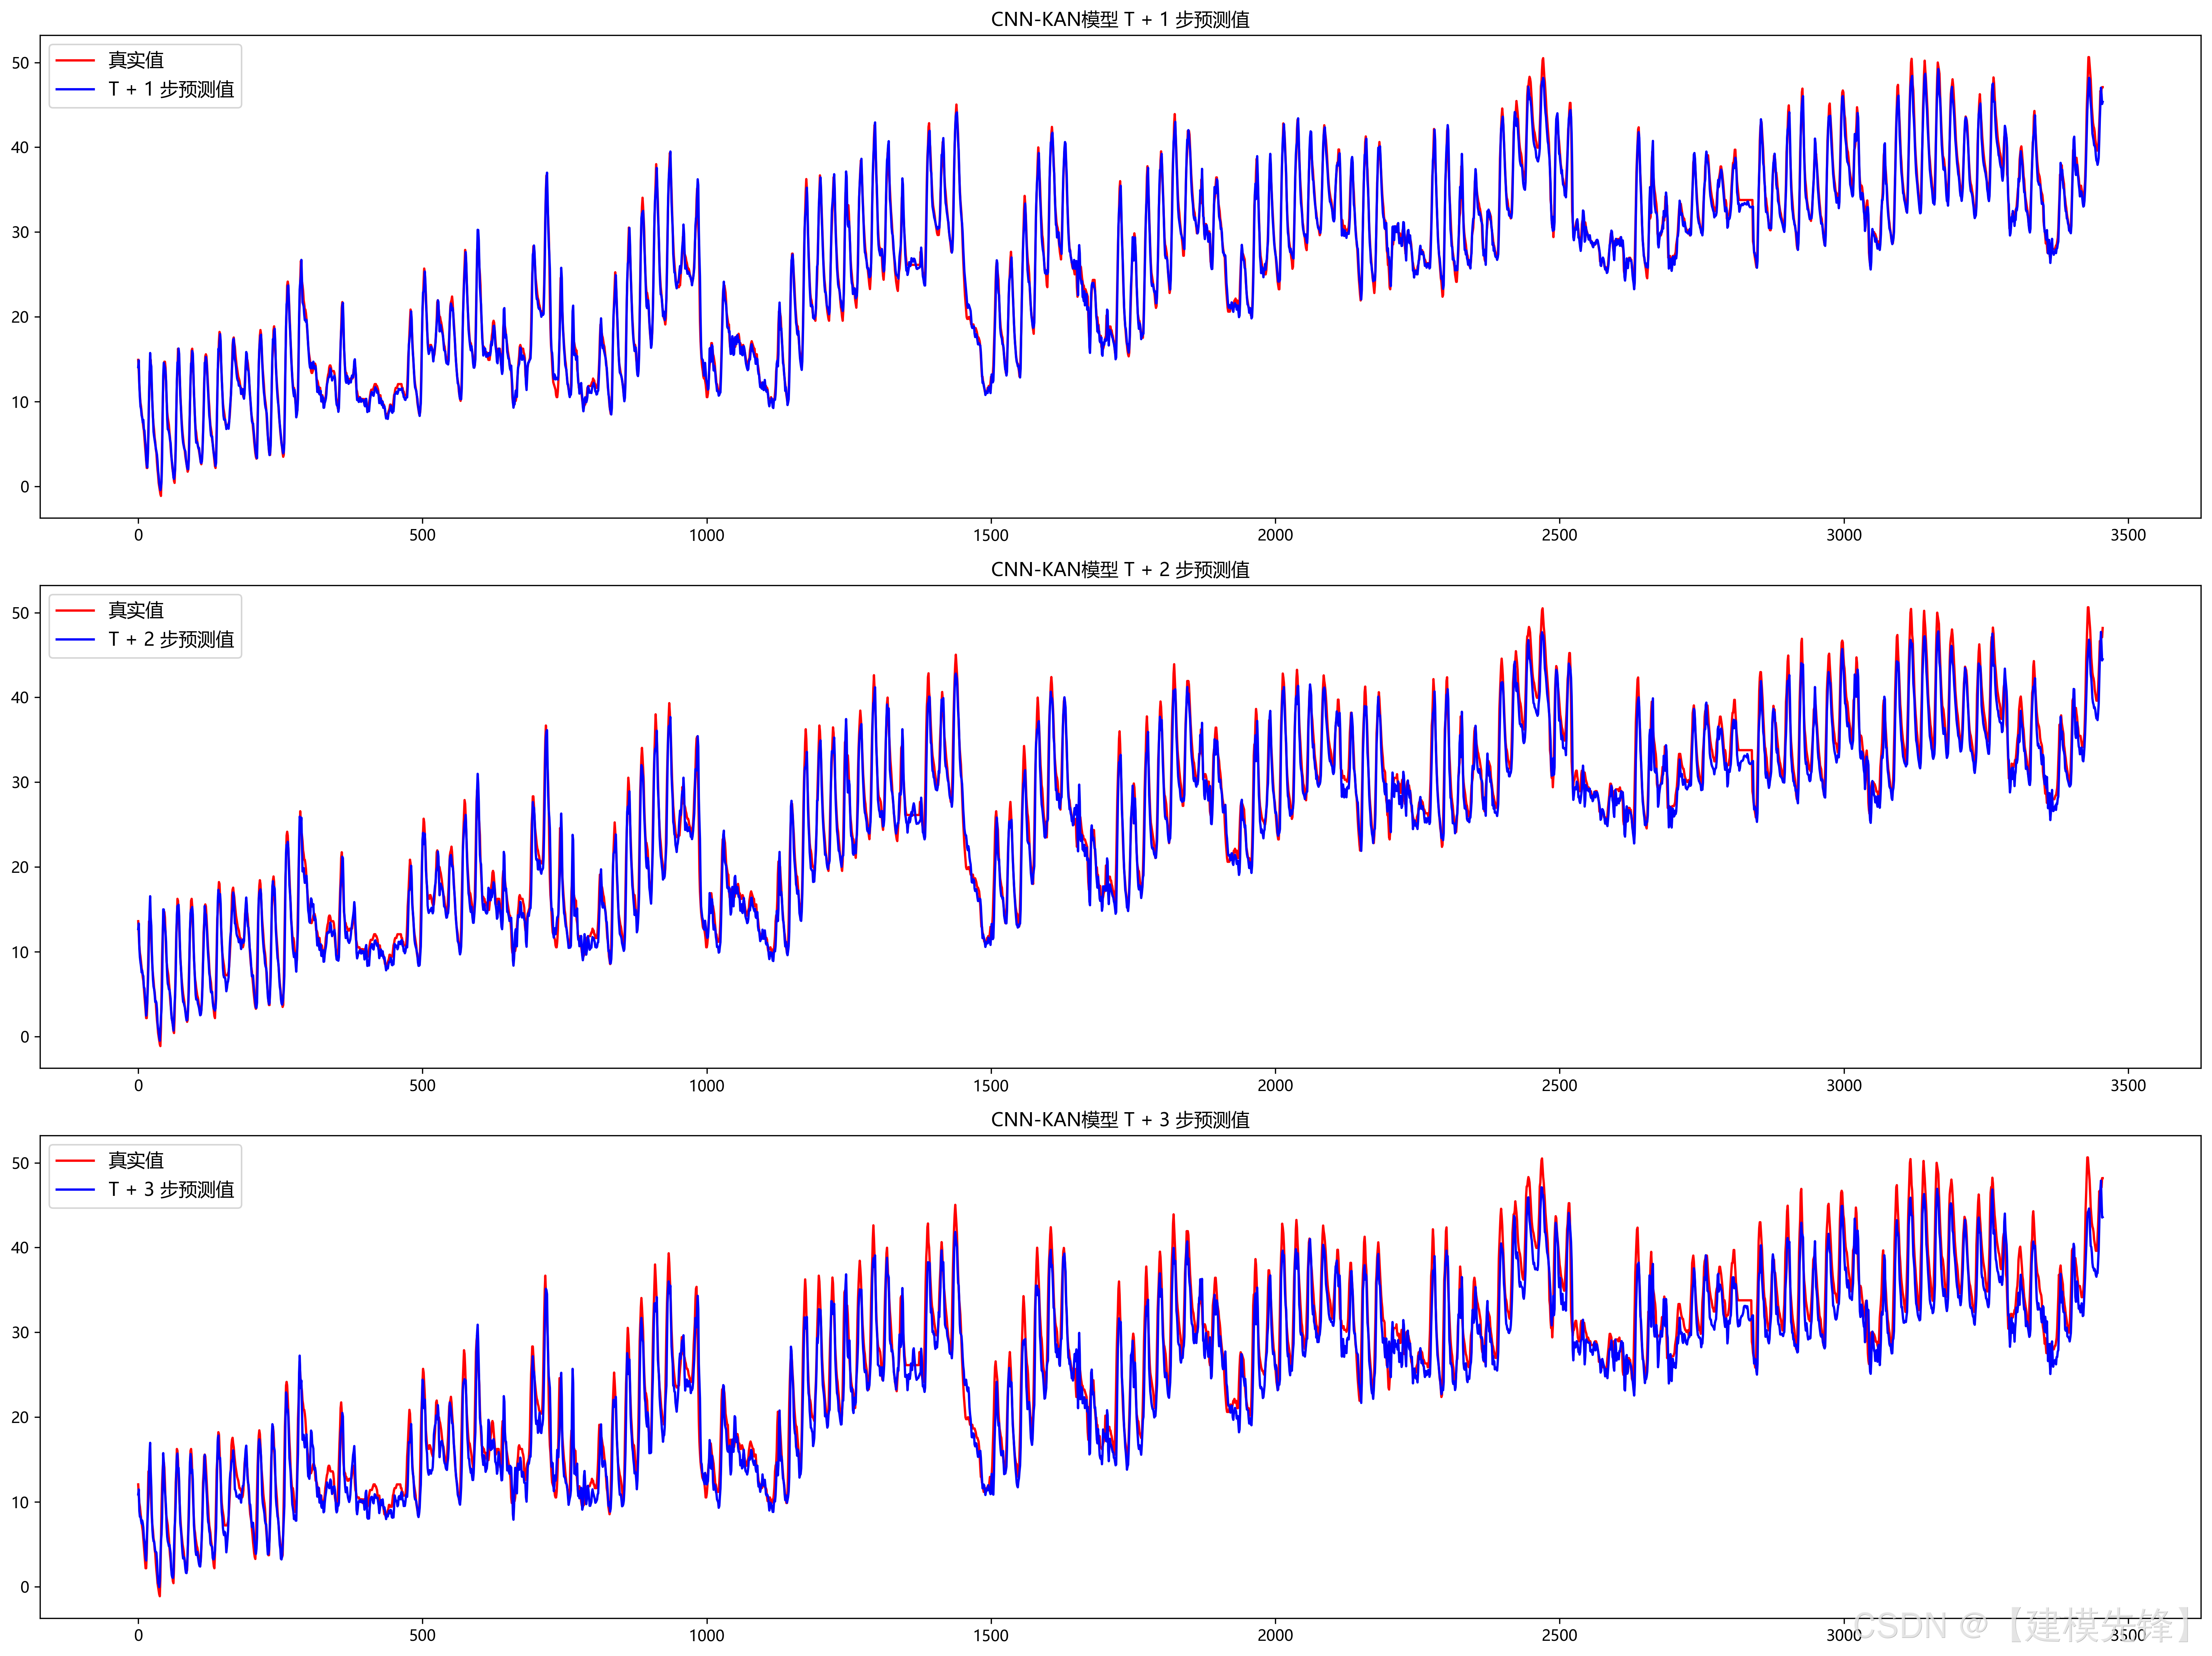Image resolution: width=2212 pixels, height=1656 pixels.
Task: Click y-axis label 40 in T + 2 chart
Action: point(20,698)
